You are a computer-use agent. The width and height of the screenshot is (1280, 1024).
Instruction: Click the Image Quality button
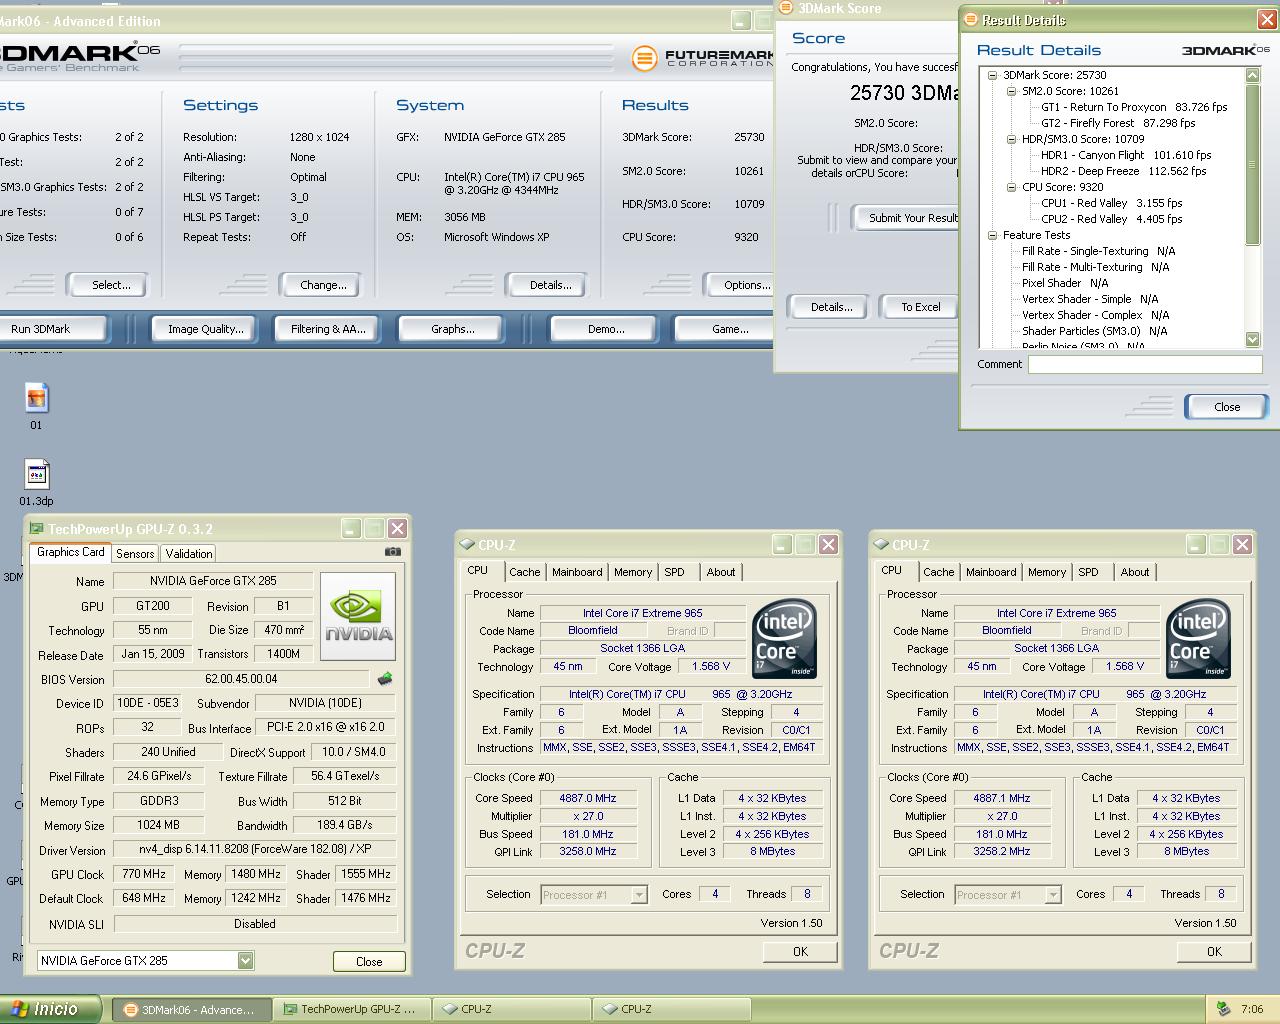(205, 328)
